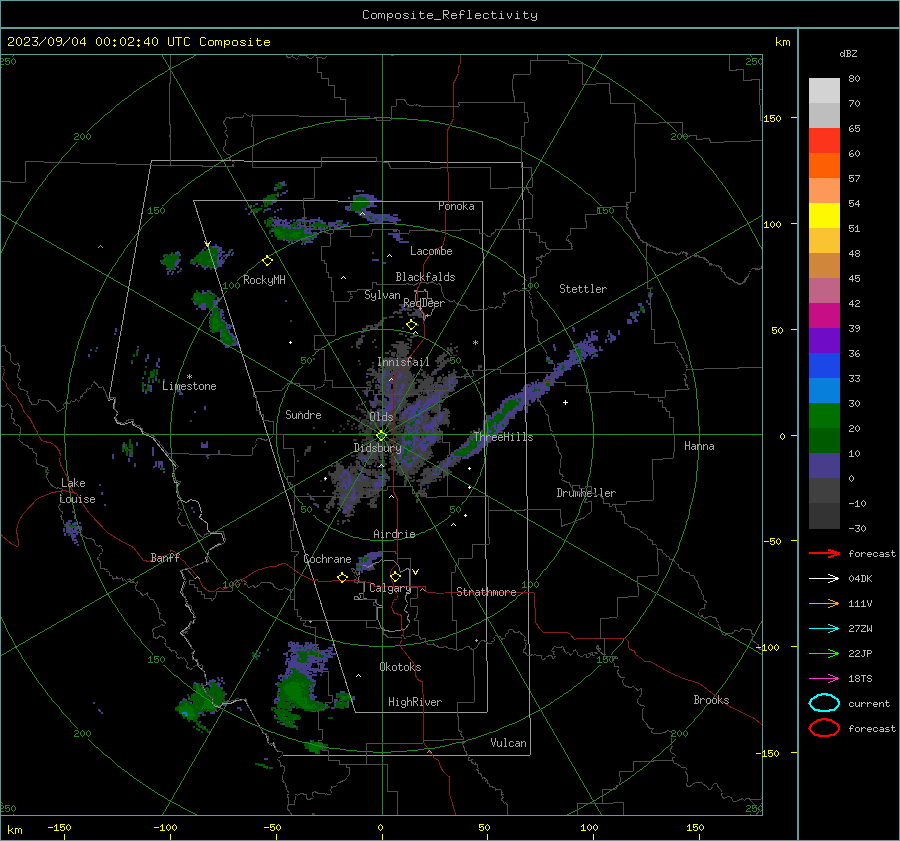This screenshot has height=841, width=900.
Task: Click the red forecast ellipse legend icon
Action: click(824, 728)
